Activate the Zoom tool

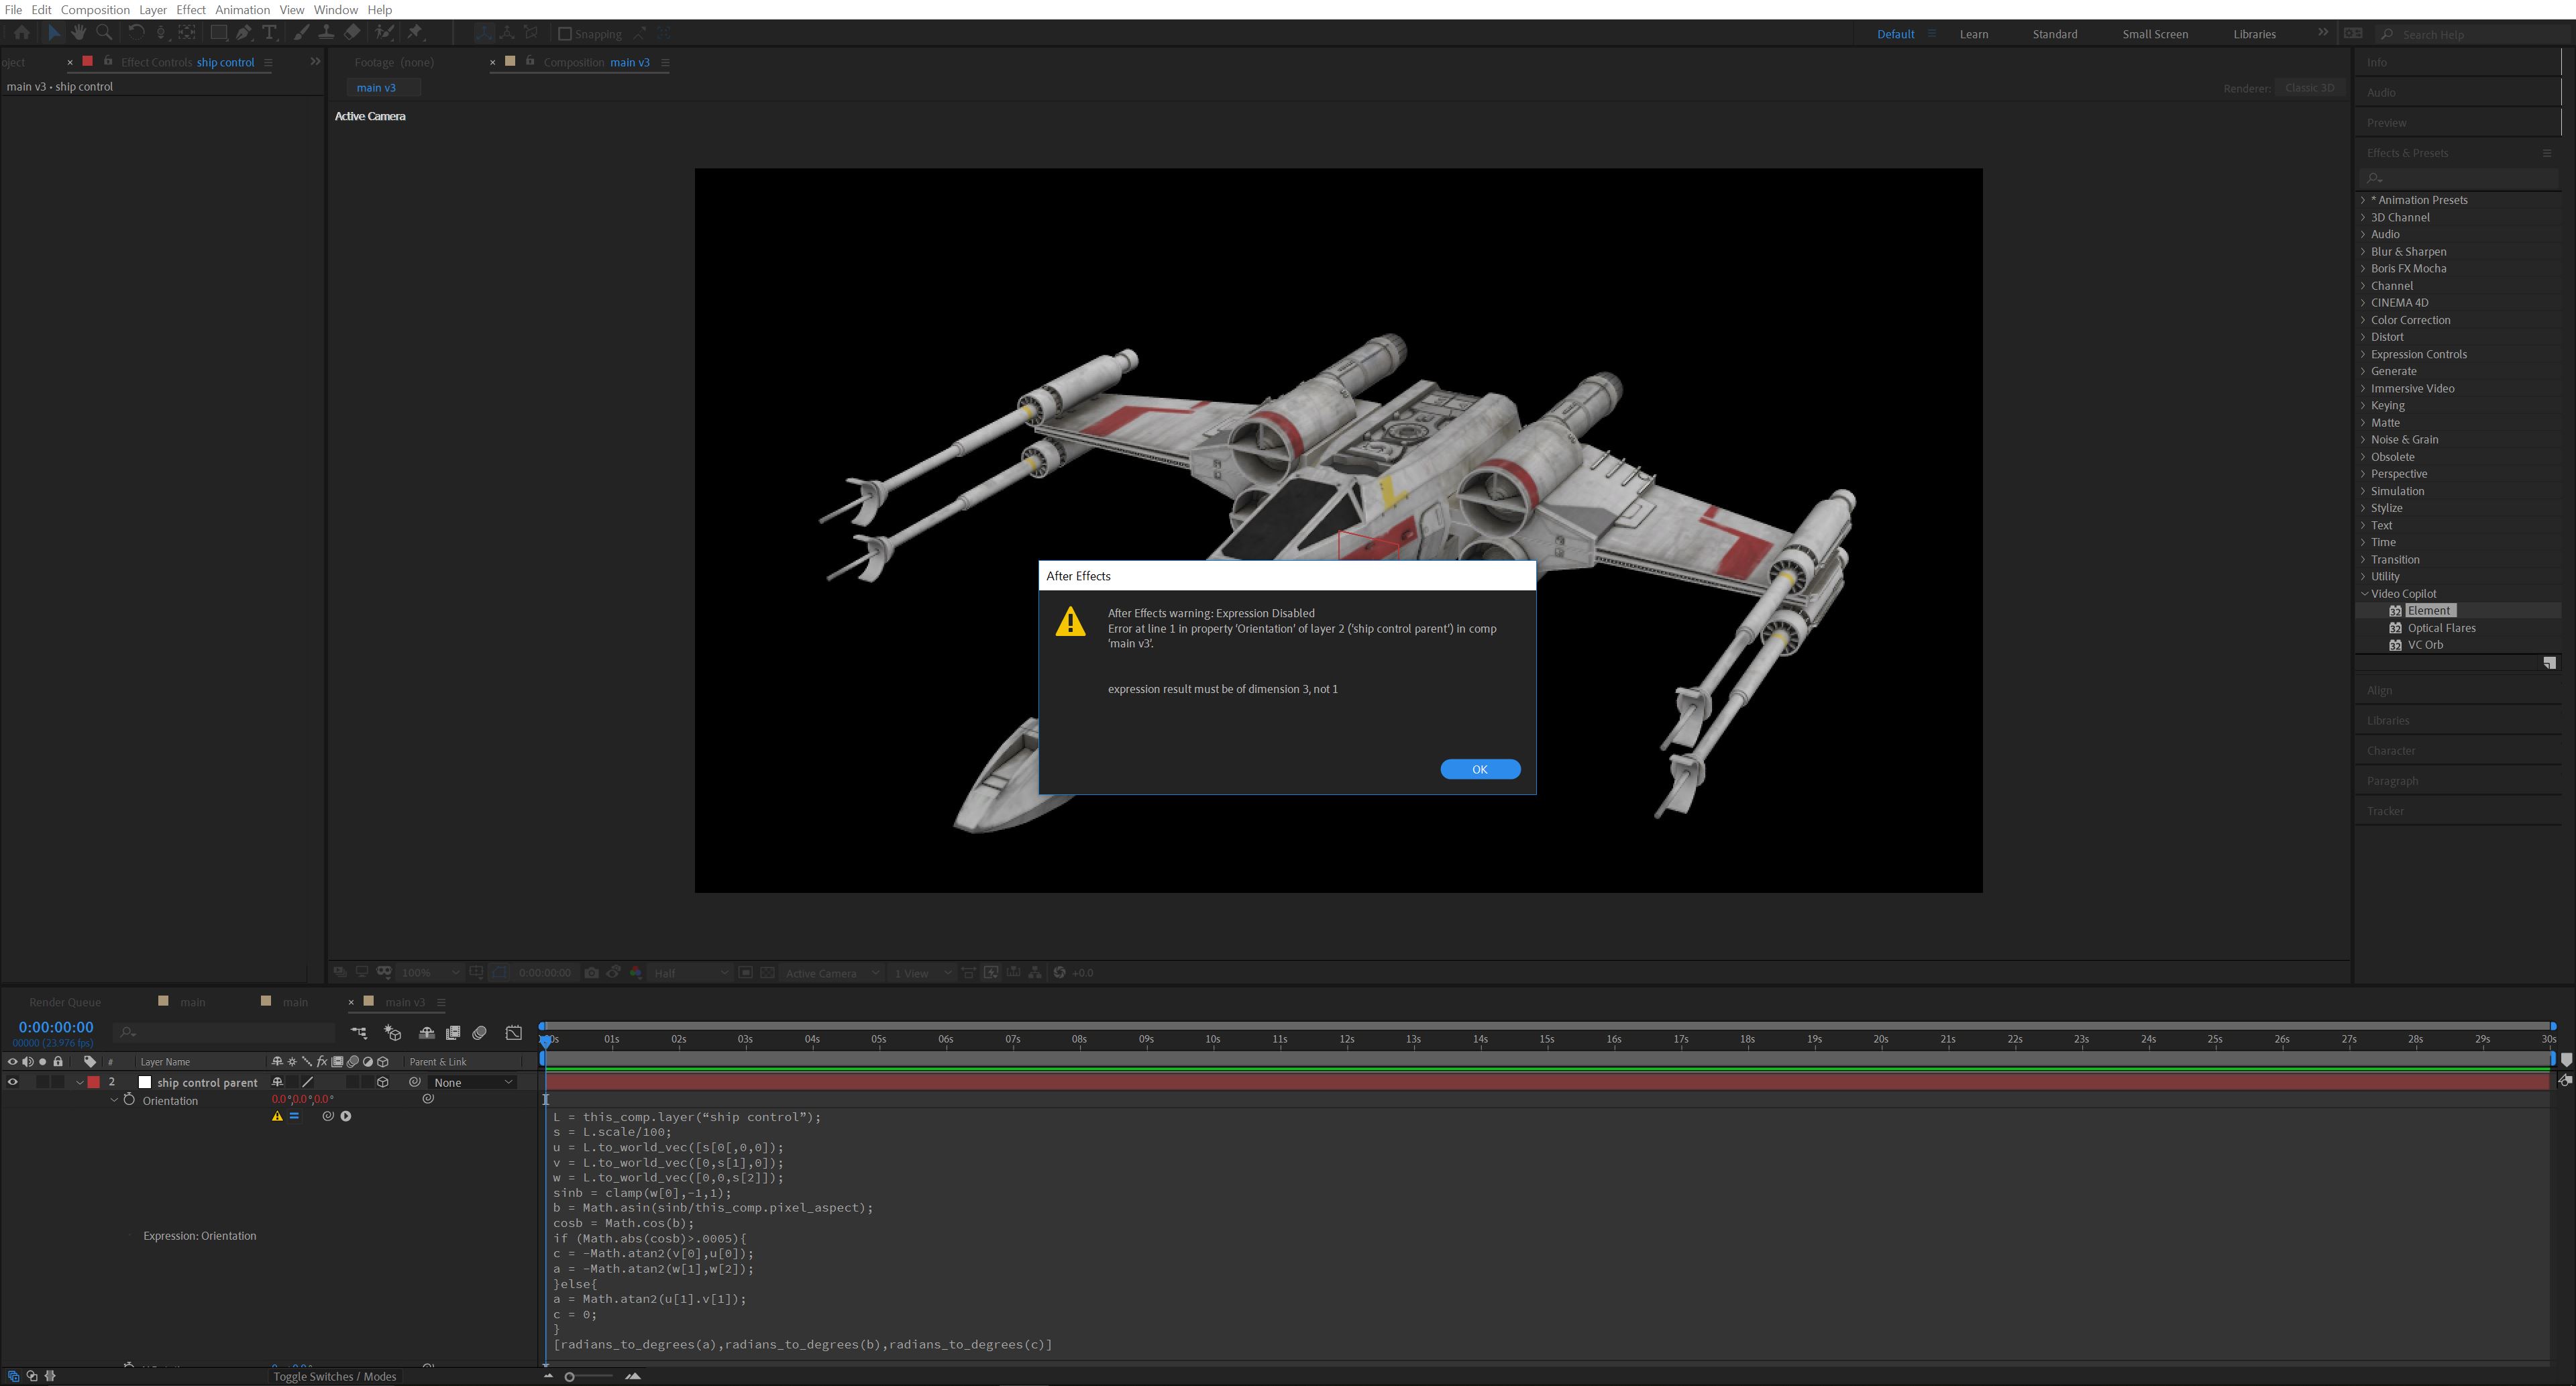[x=104, y=33]
